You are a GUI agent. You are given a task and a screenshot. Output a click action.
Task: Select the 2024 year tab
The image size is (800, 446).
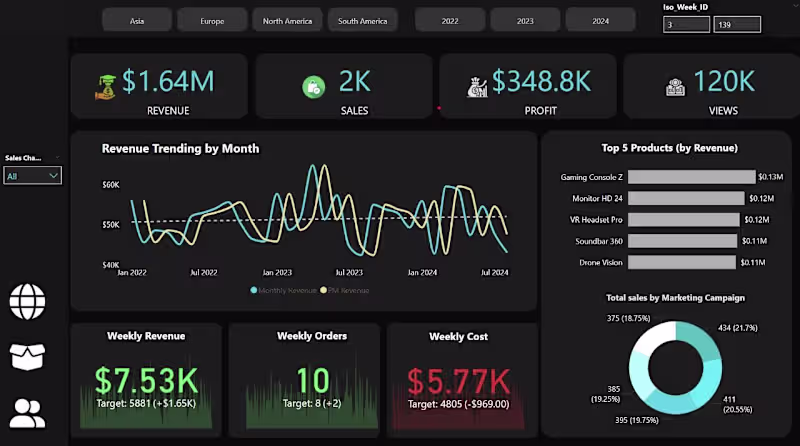pos(601,21)
